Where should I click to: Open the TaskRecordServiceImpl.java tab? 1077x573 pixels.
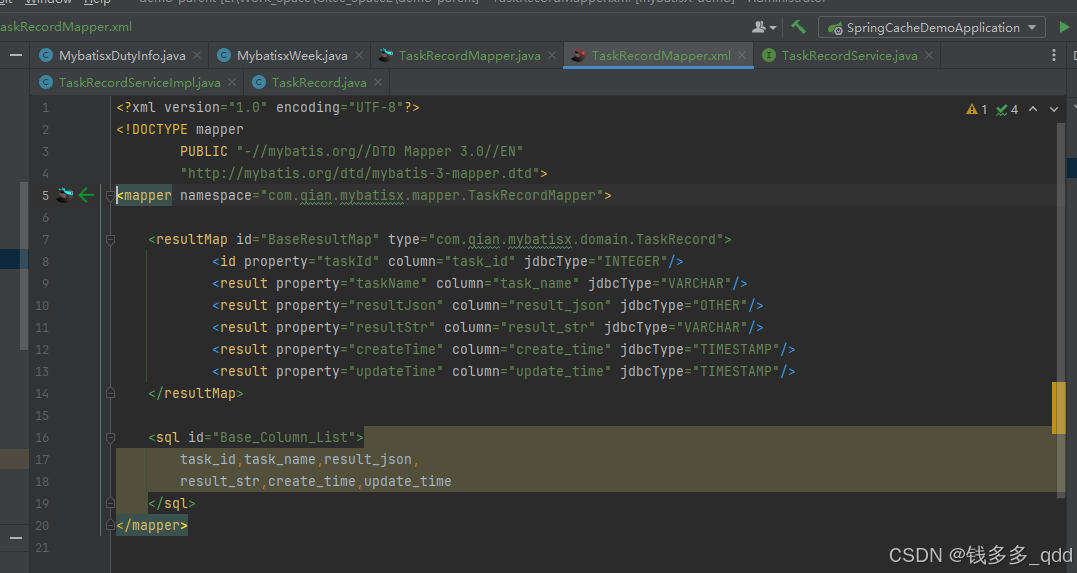[x=139, y=82]
